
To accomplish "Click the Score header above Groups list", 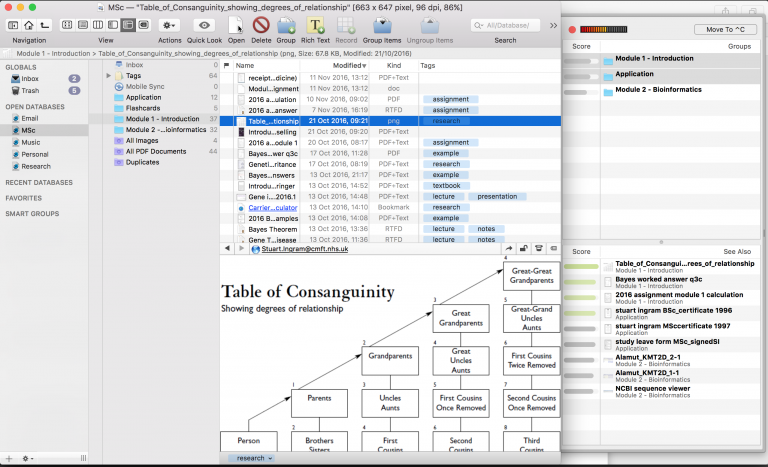I will pyautogui.click(x=581, y=46).
